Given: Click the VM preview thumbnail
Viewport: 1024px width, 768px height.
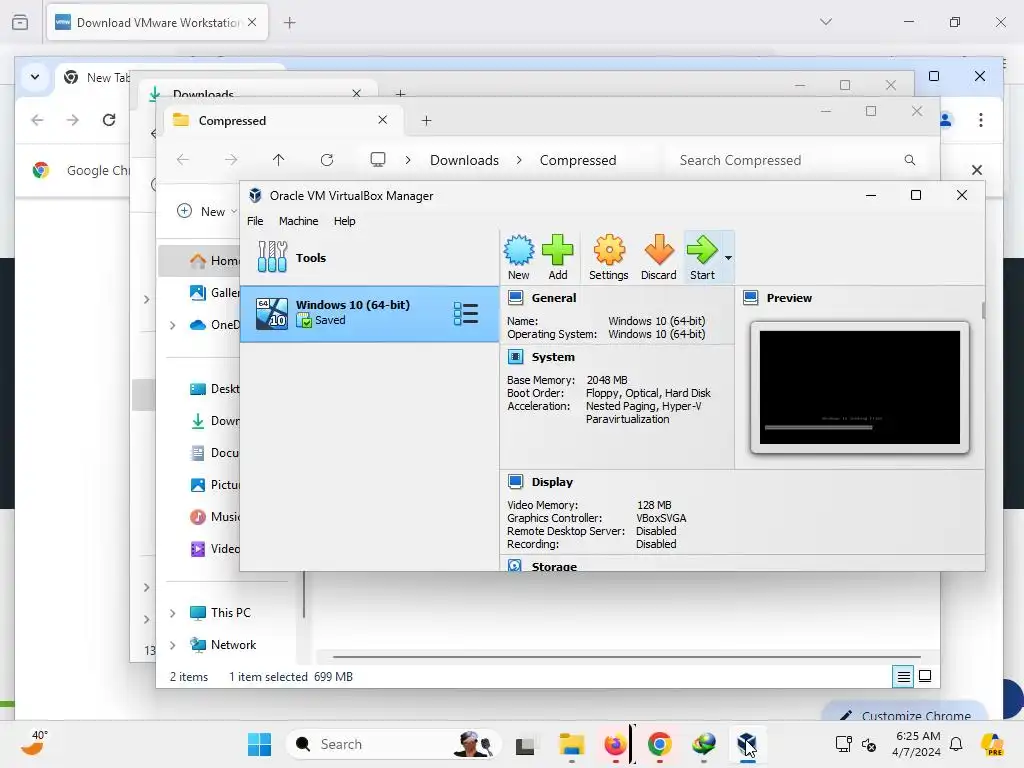Looking at the screenshot, I should point(859,387).
